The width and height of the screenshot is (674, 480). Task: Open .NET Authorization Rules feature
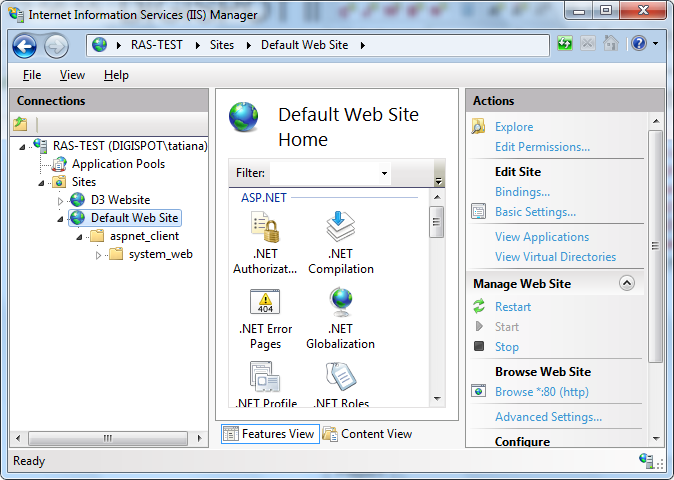(265, 243)
